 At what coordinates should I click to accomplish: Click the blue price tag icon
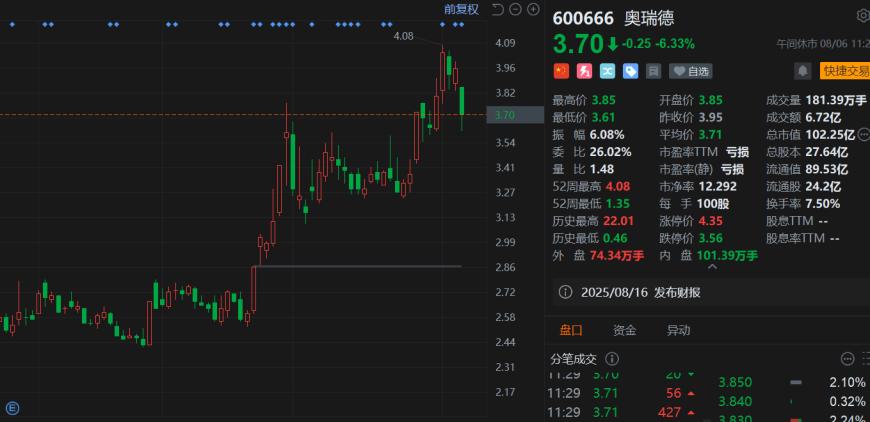(630, 71)
